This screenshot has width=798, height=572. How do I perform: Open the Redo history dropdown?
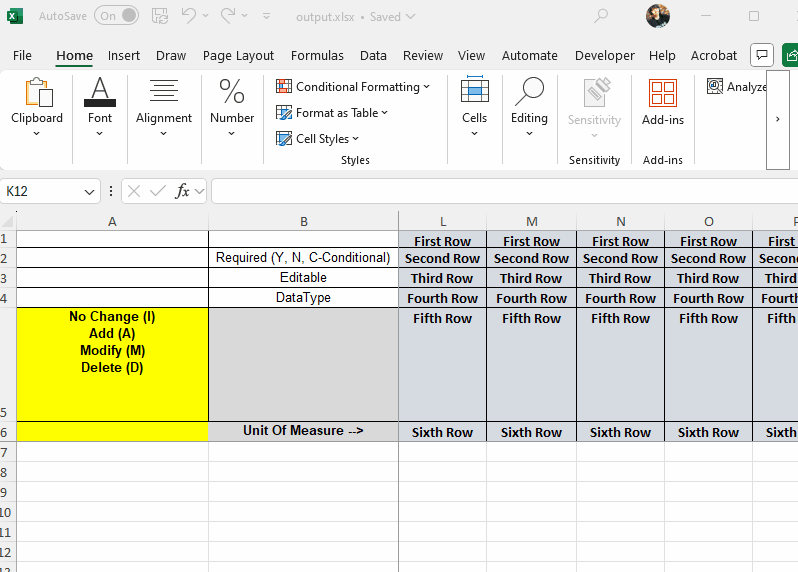coord(245,16)
